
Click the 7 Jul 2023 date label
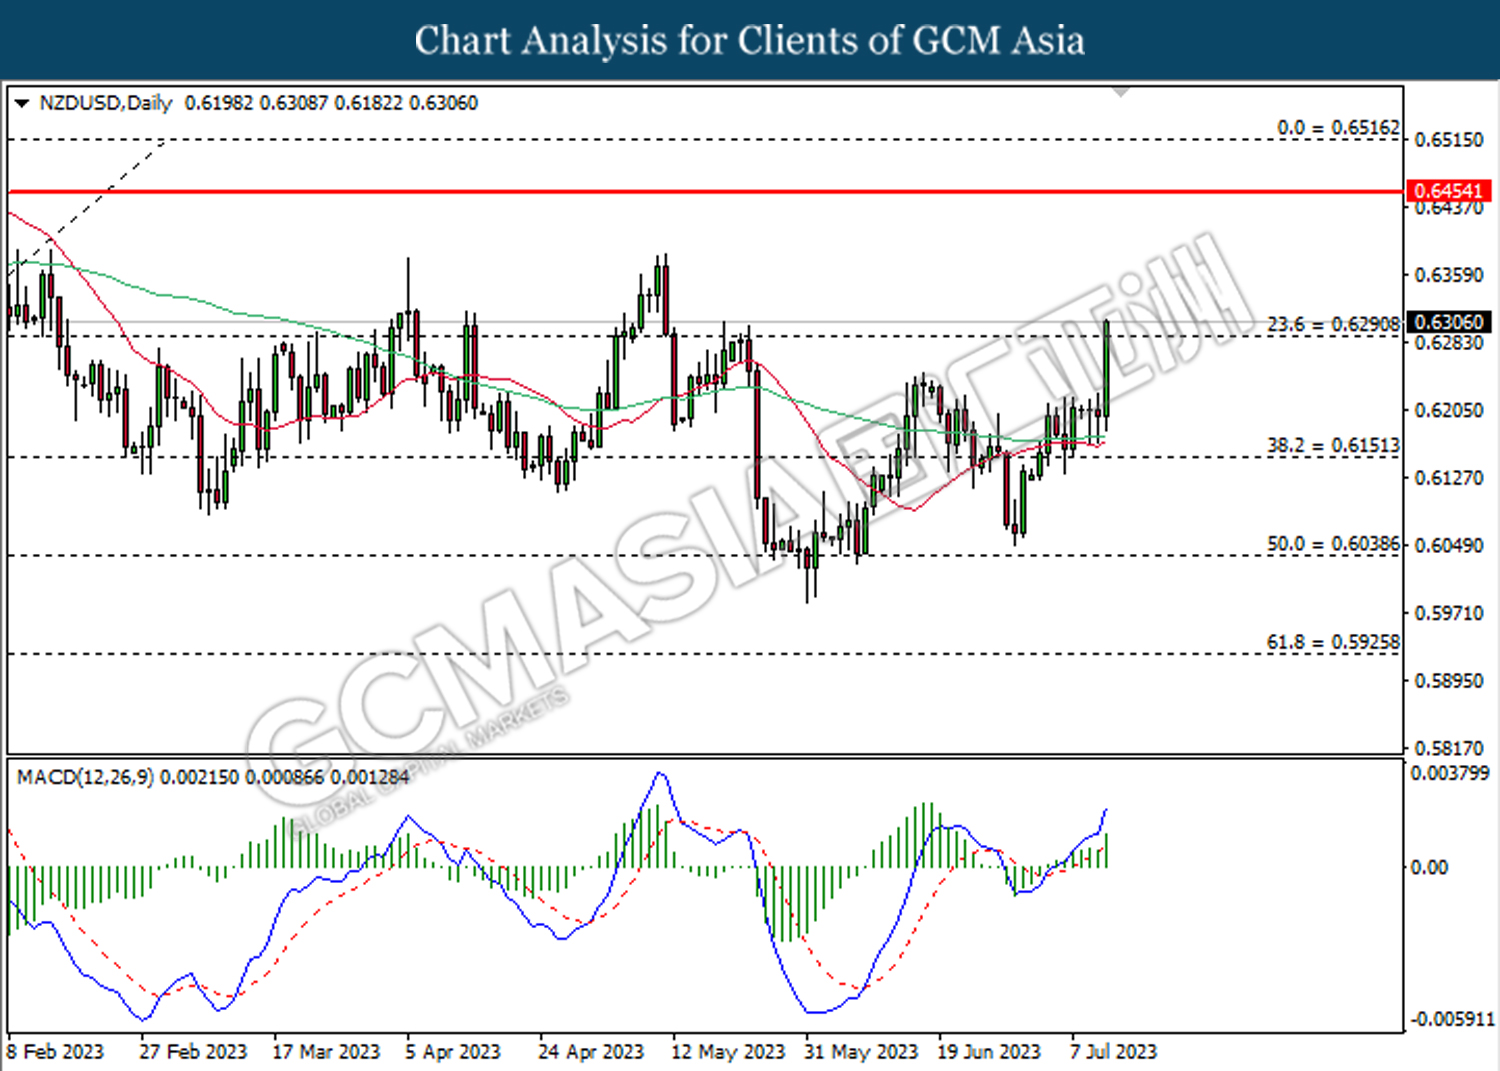pyautogui.click(x=1113, y=1052)
